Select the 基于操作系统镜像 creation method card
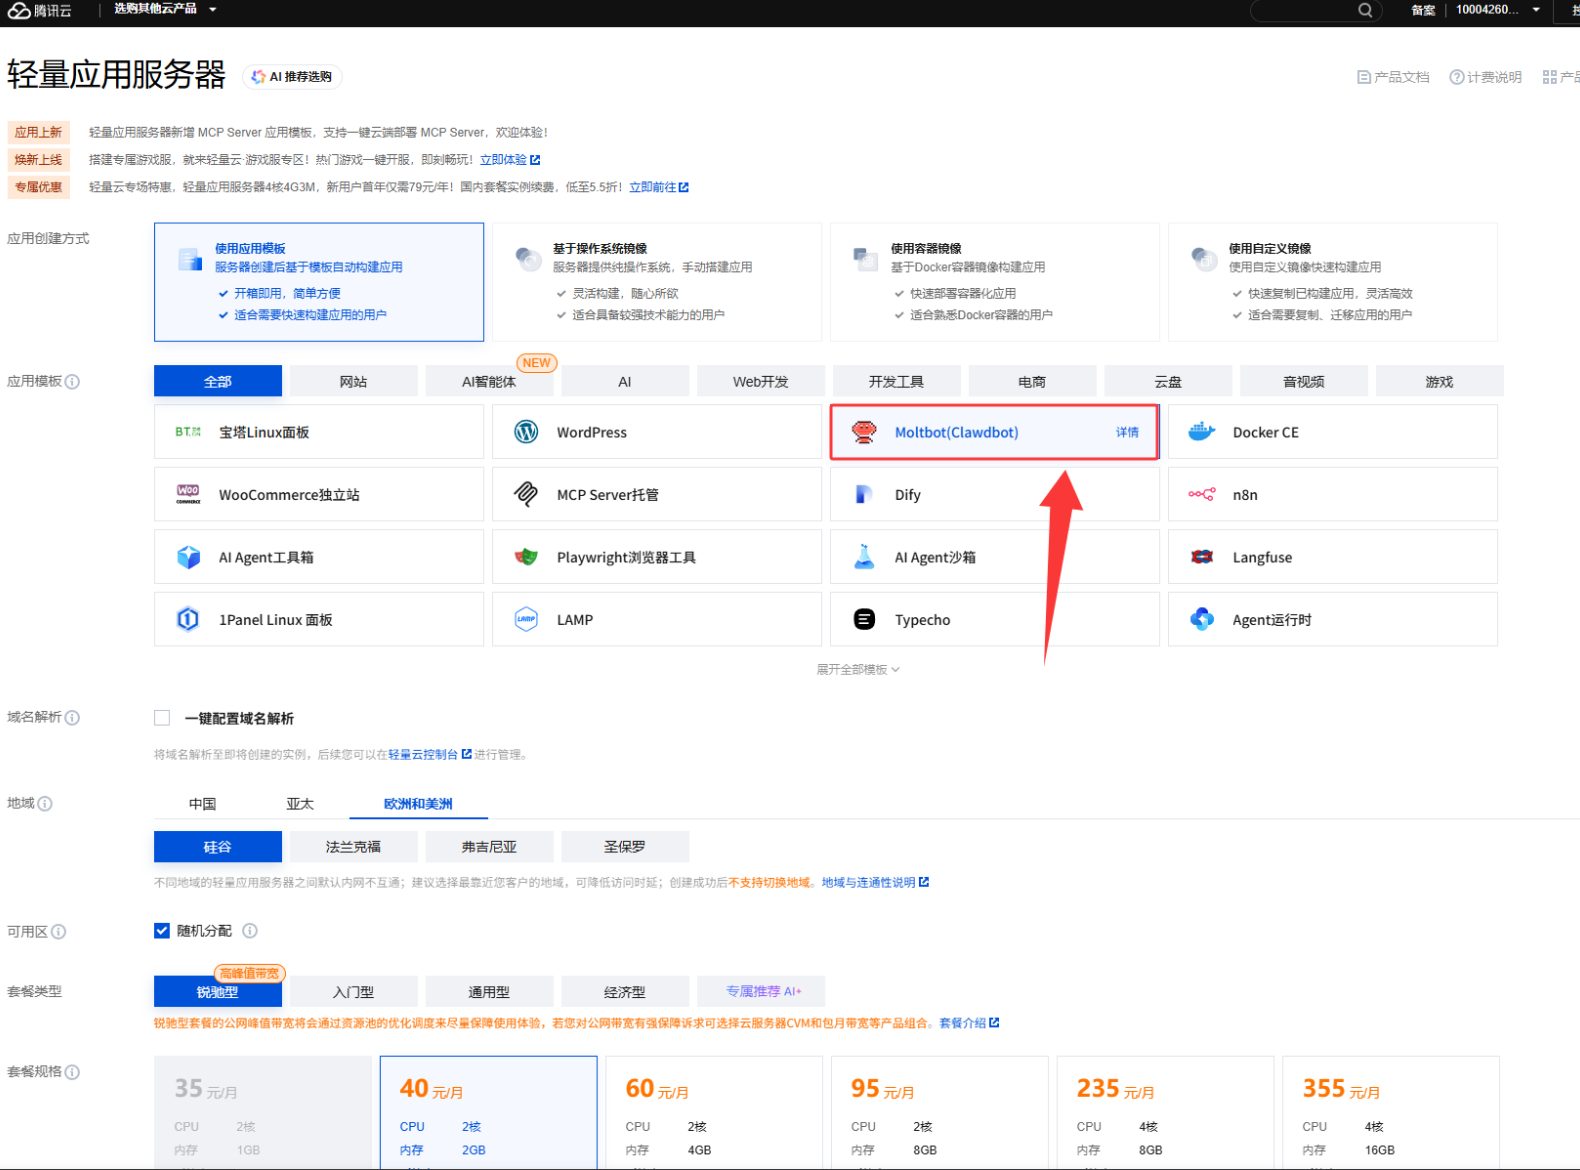The image size is (1580, 1170). (x=657, y=282)
